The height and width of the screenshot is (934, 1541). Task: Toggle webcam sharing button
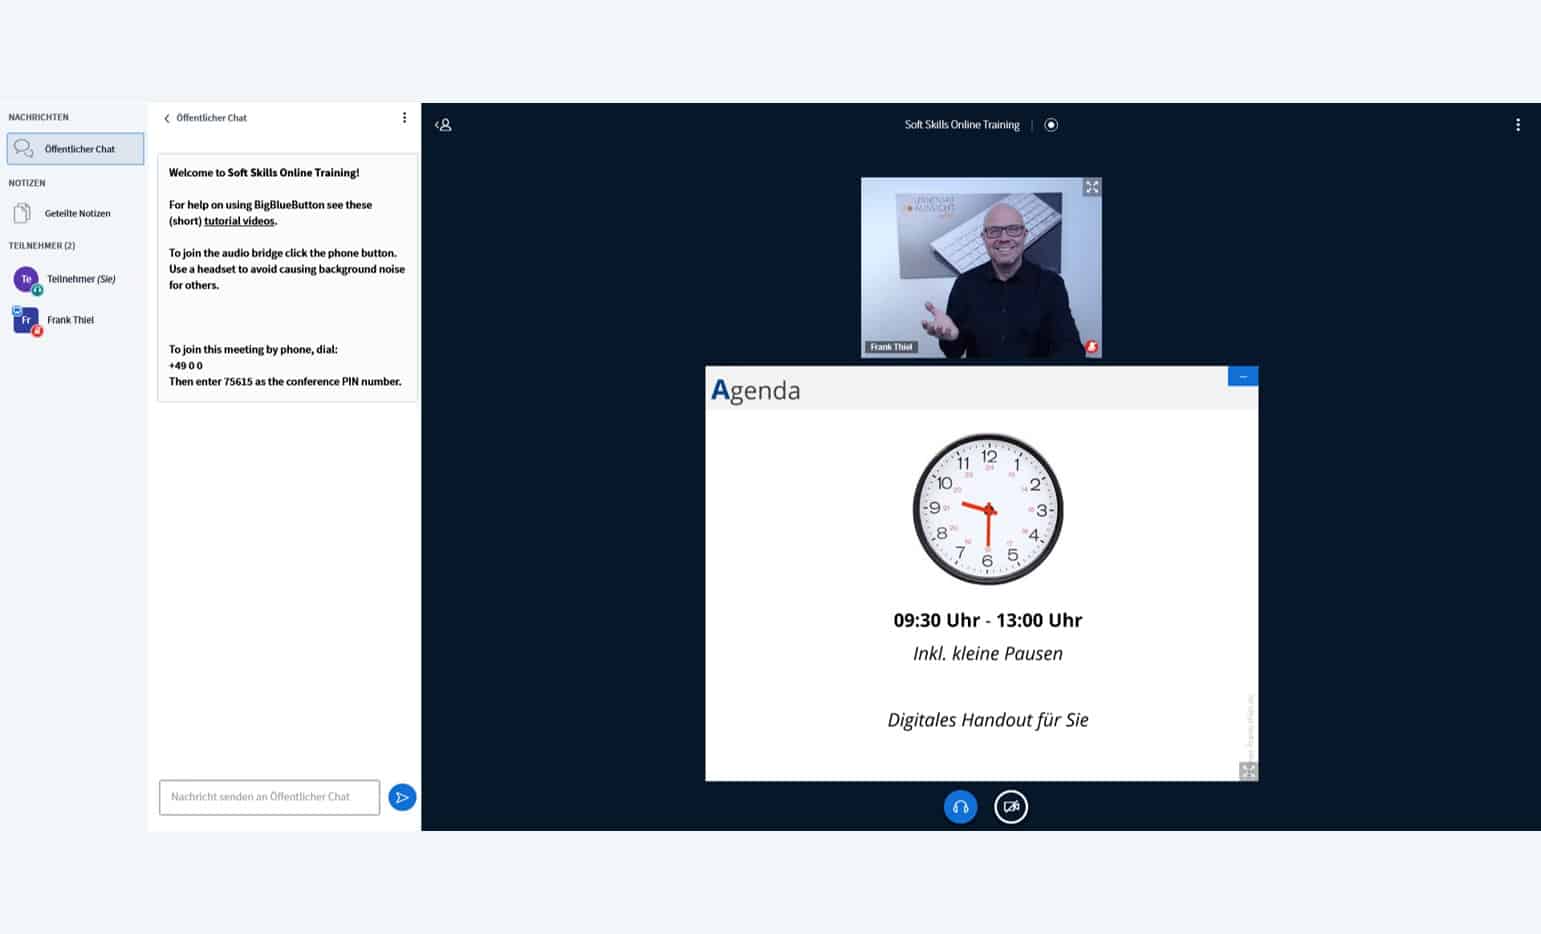click(1011, 807)
